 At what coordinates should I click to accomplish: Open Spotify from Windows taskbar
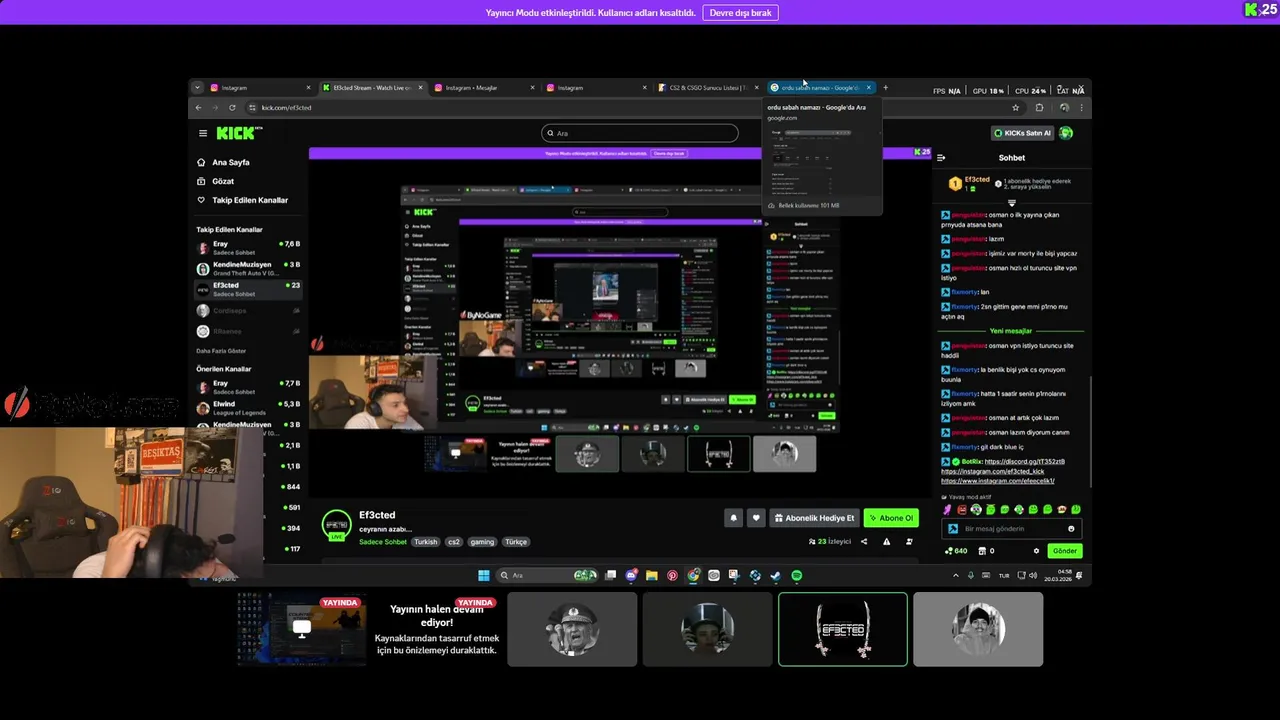click(x=797, y=576)
